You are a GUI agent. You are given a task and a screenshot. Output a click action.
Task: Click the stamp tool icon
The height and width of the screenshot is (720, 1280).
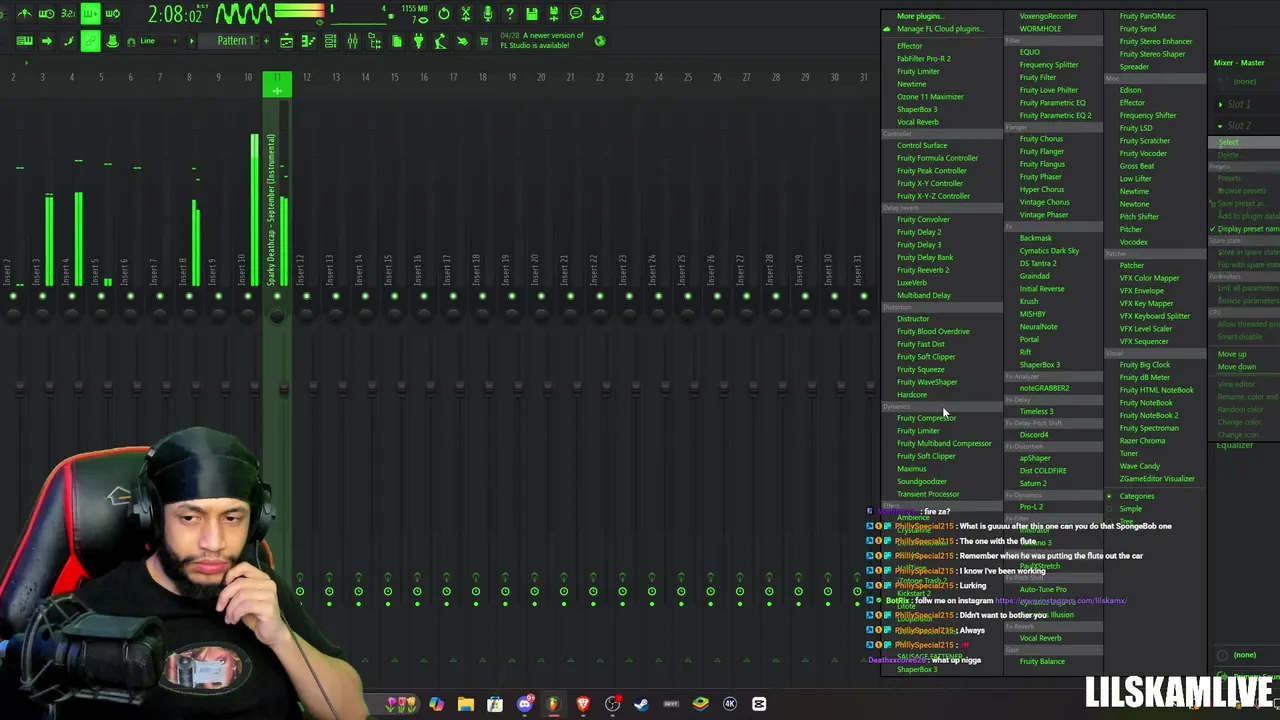pyautogui.click(x=112, y=41)
